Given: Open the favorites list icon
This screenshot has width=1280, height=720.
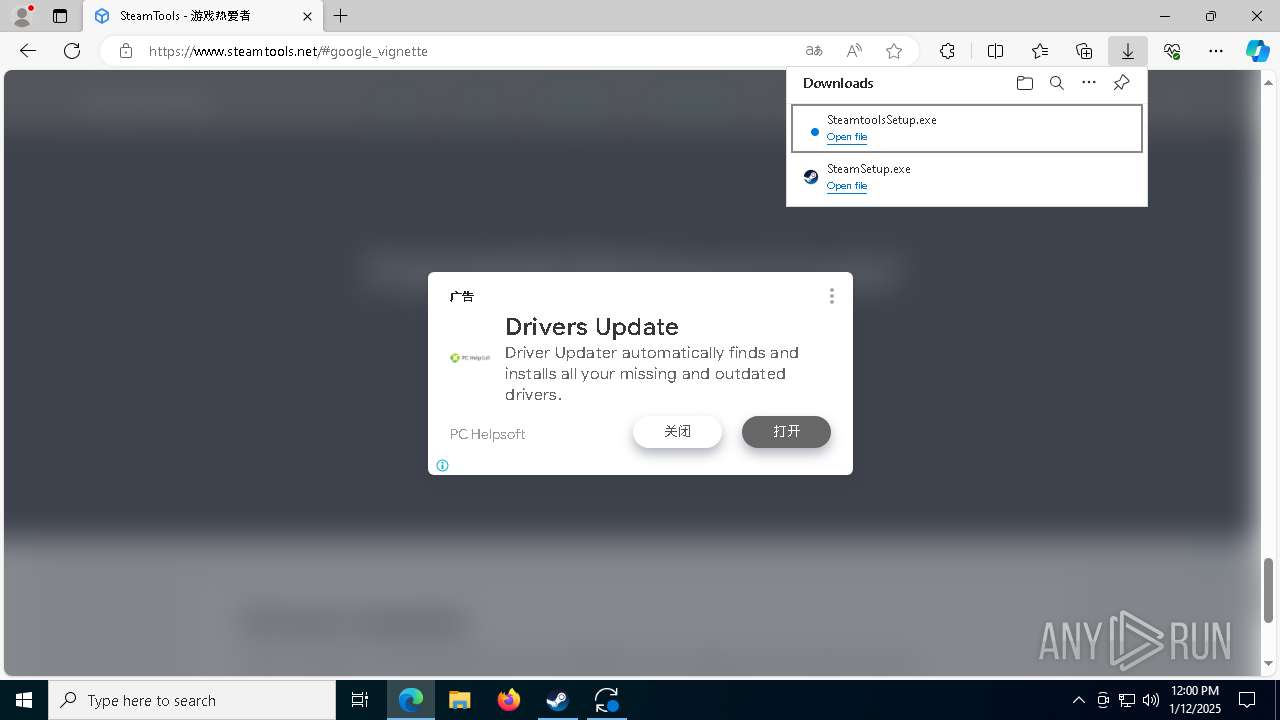Looking at the screenshot, I should tap(1040, 51).
